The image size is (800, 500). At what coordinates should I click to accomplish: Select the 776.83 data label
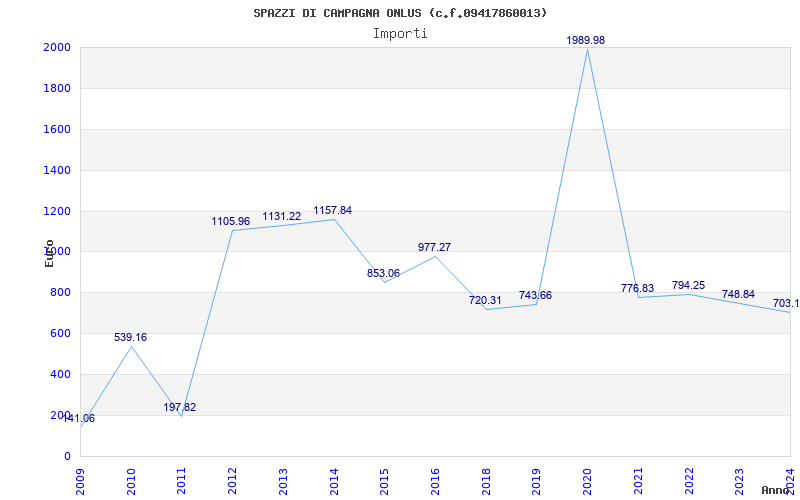637,288
